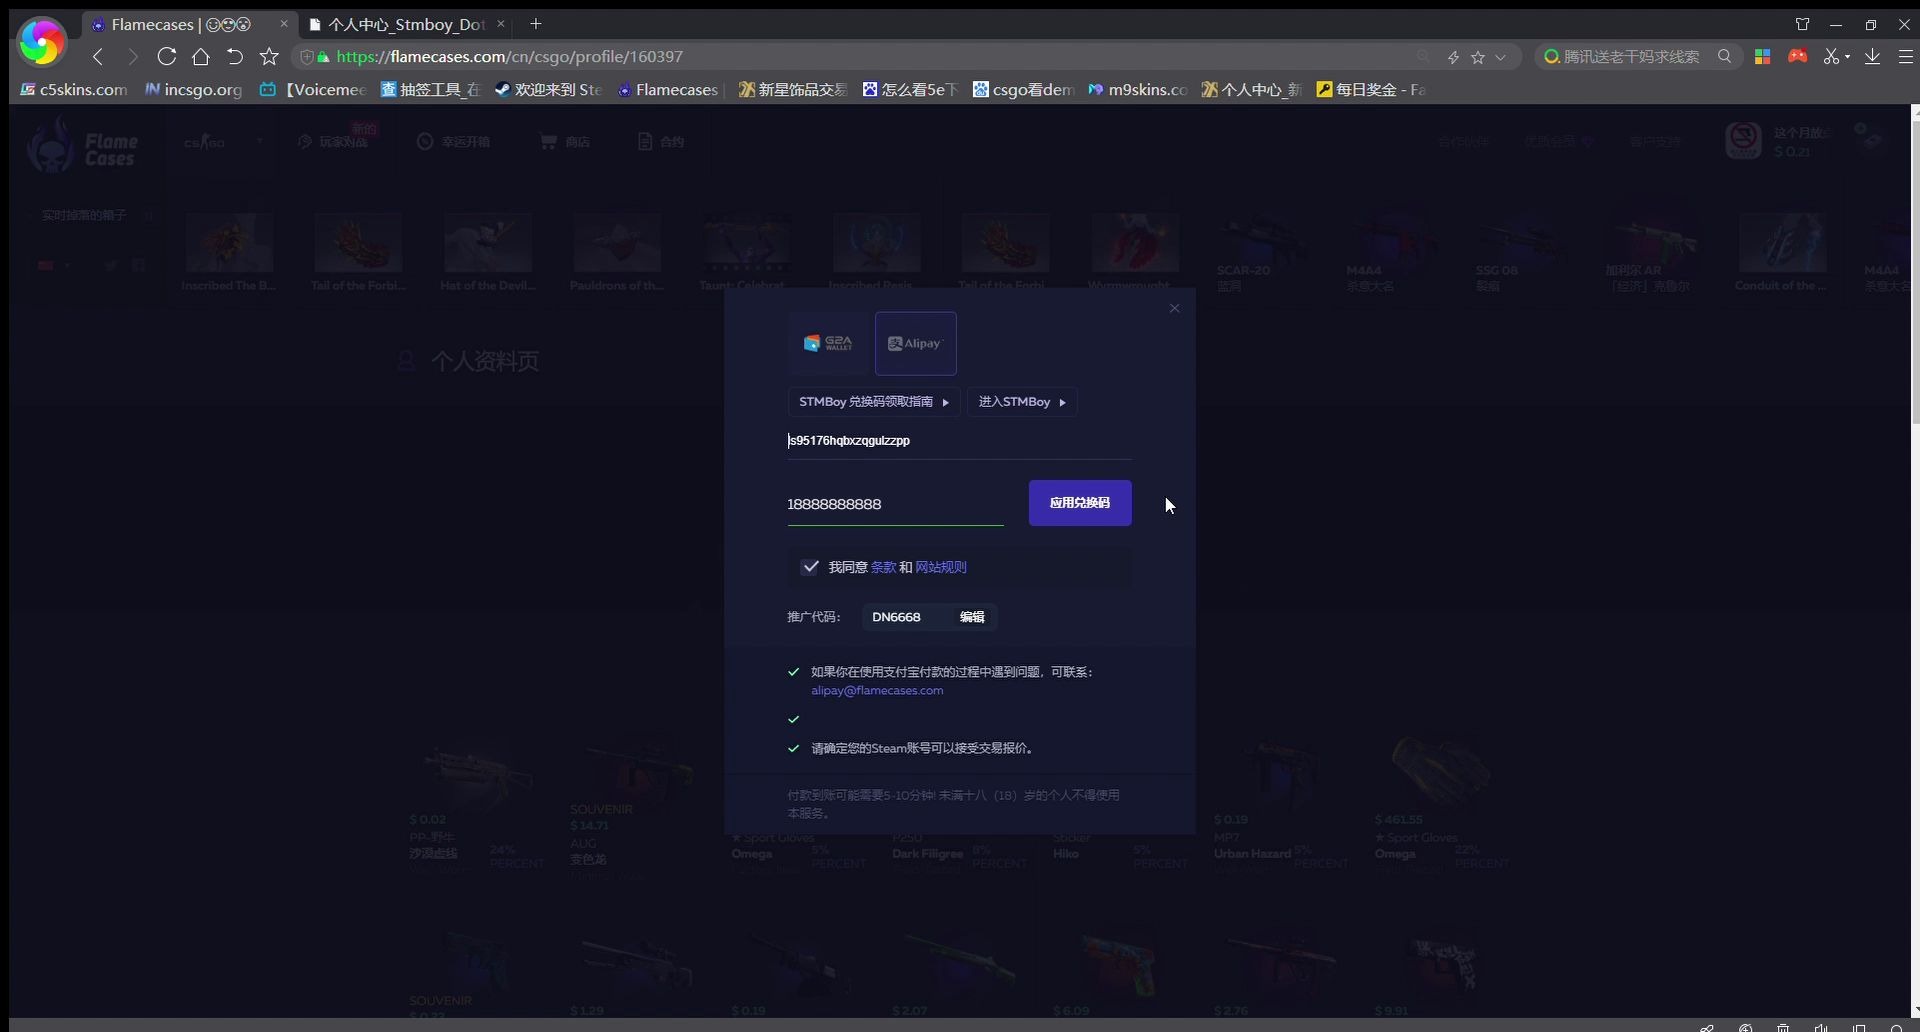This screenshot has height=1032, width=1920.
Task: Bookmark page with address bar star icon
Action: point(1478,57)
